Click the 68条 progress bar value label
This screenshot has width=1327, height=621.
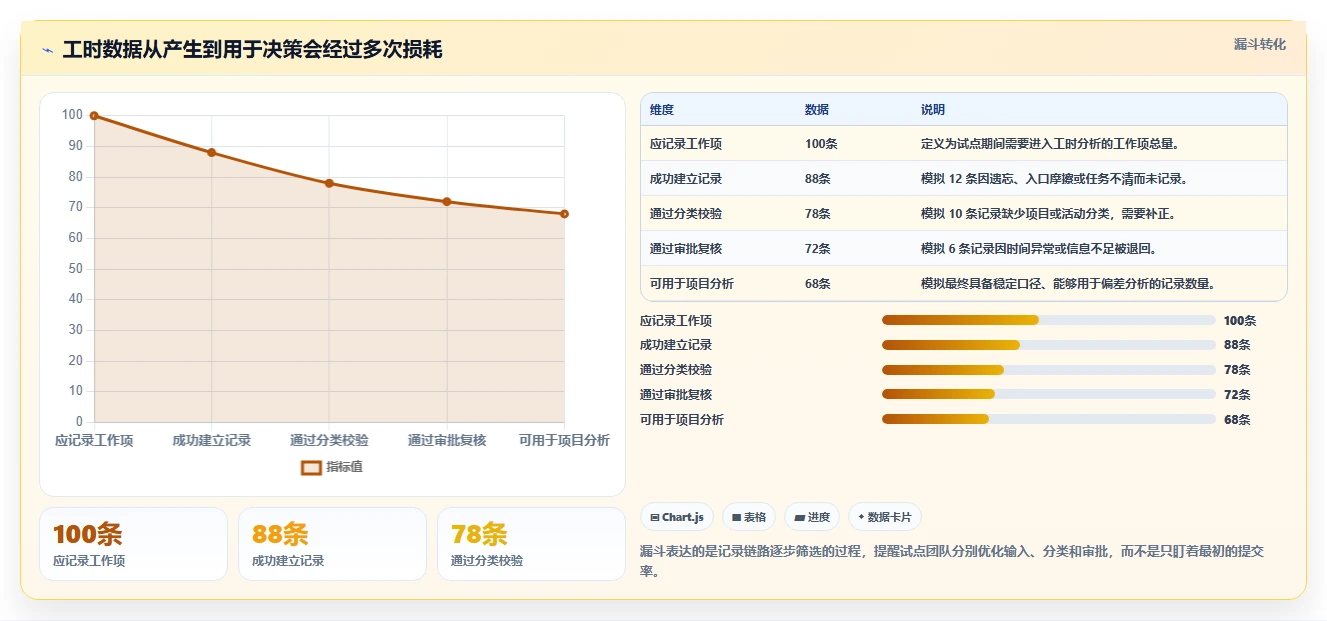coord(1237,420)
